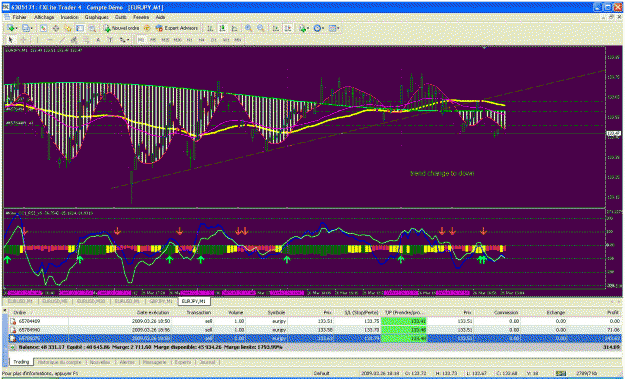Select the M30 timeframe
Screen dimensions: 625x379
(177, 40)
